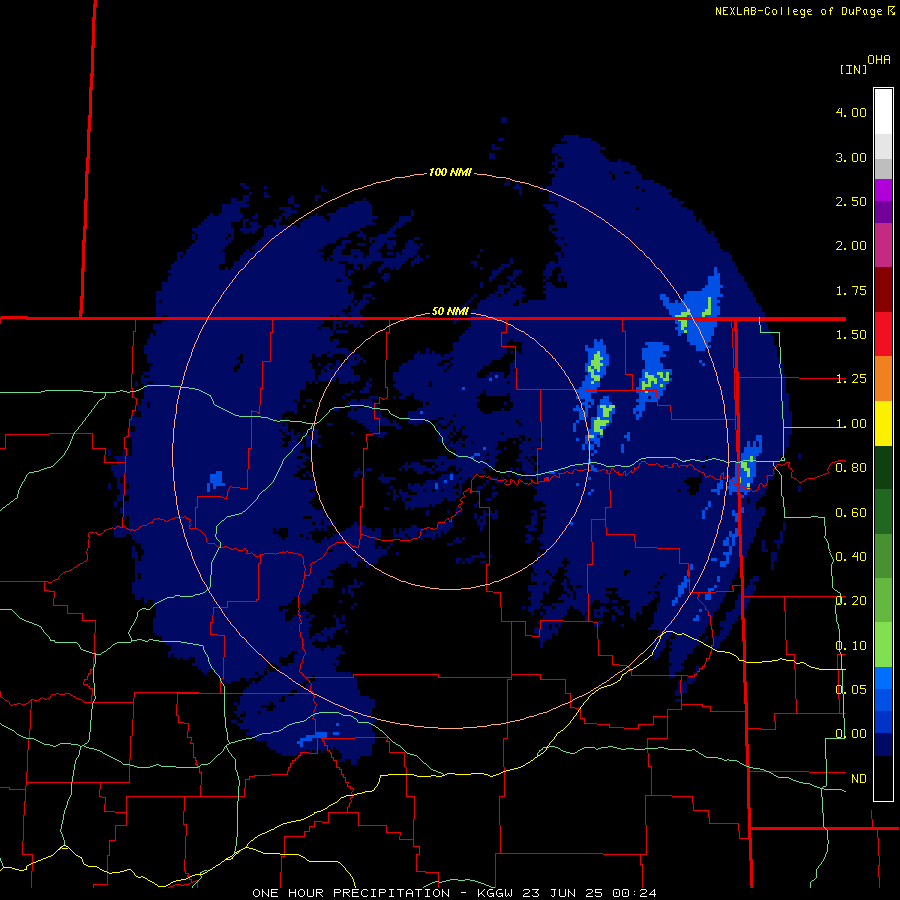
Task: Click the 50 NMI range ring label
Action: coord(450,312)
